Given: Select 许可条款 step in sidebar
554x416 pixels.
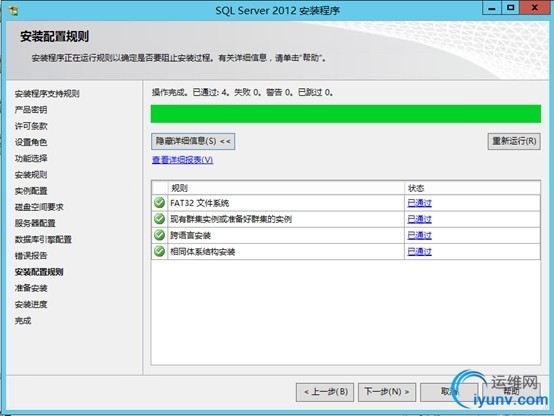Looking at the screenshot, I should click(31, 126).
